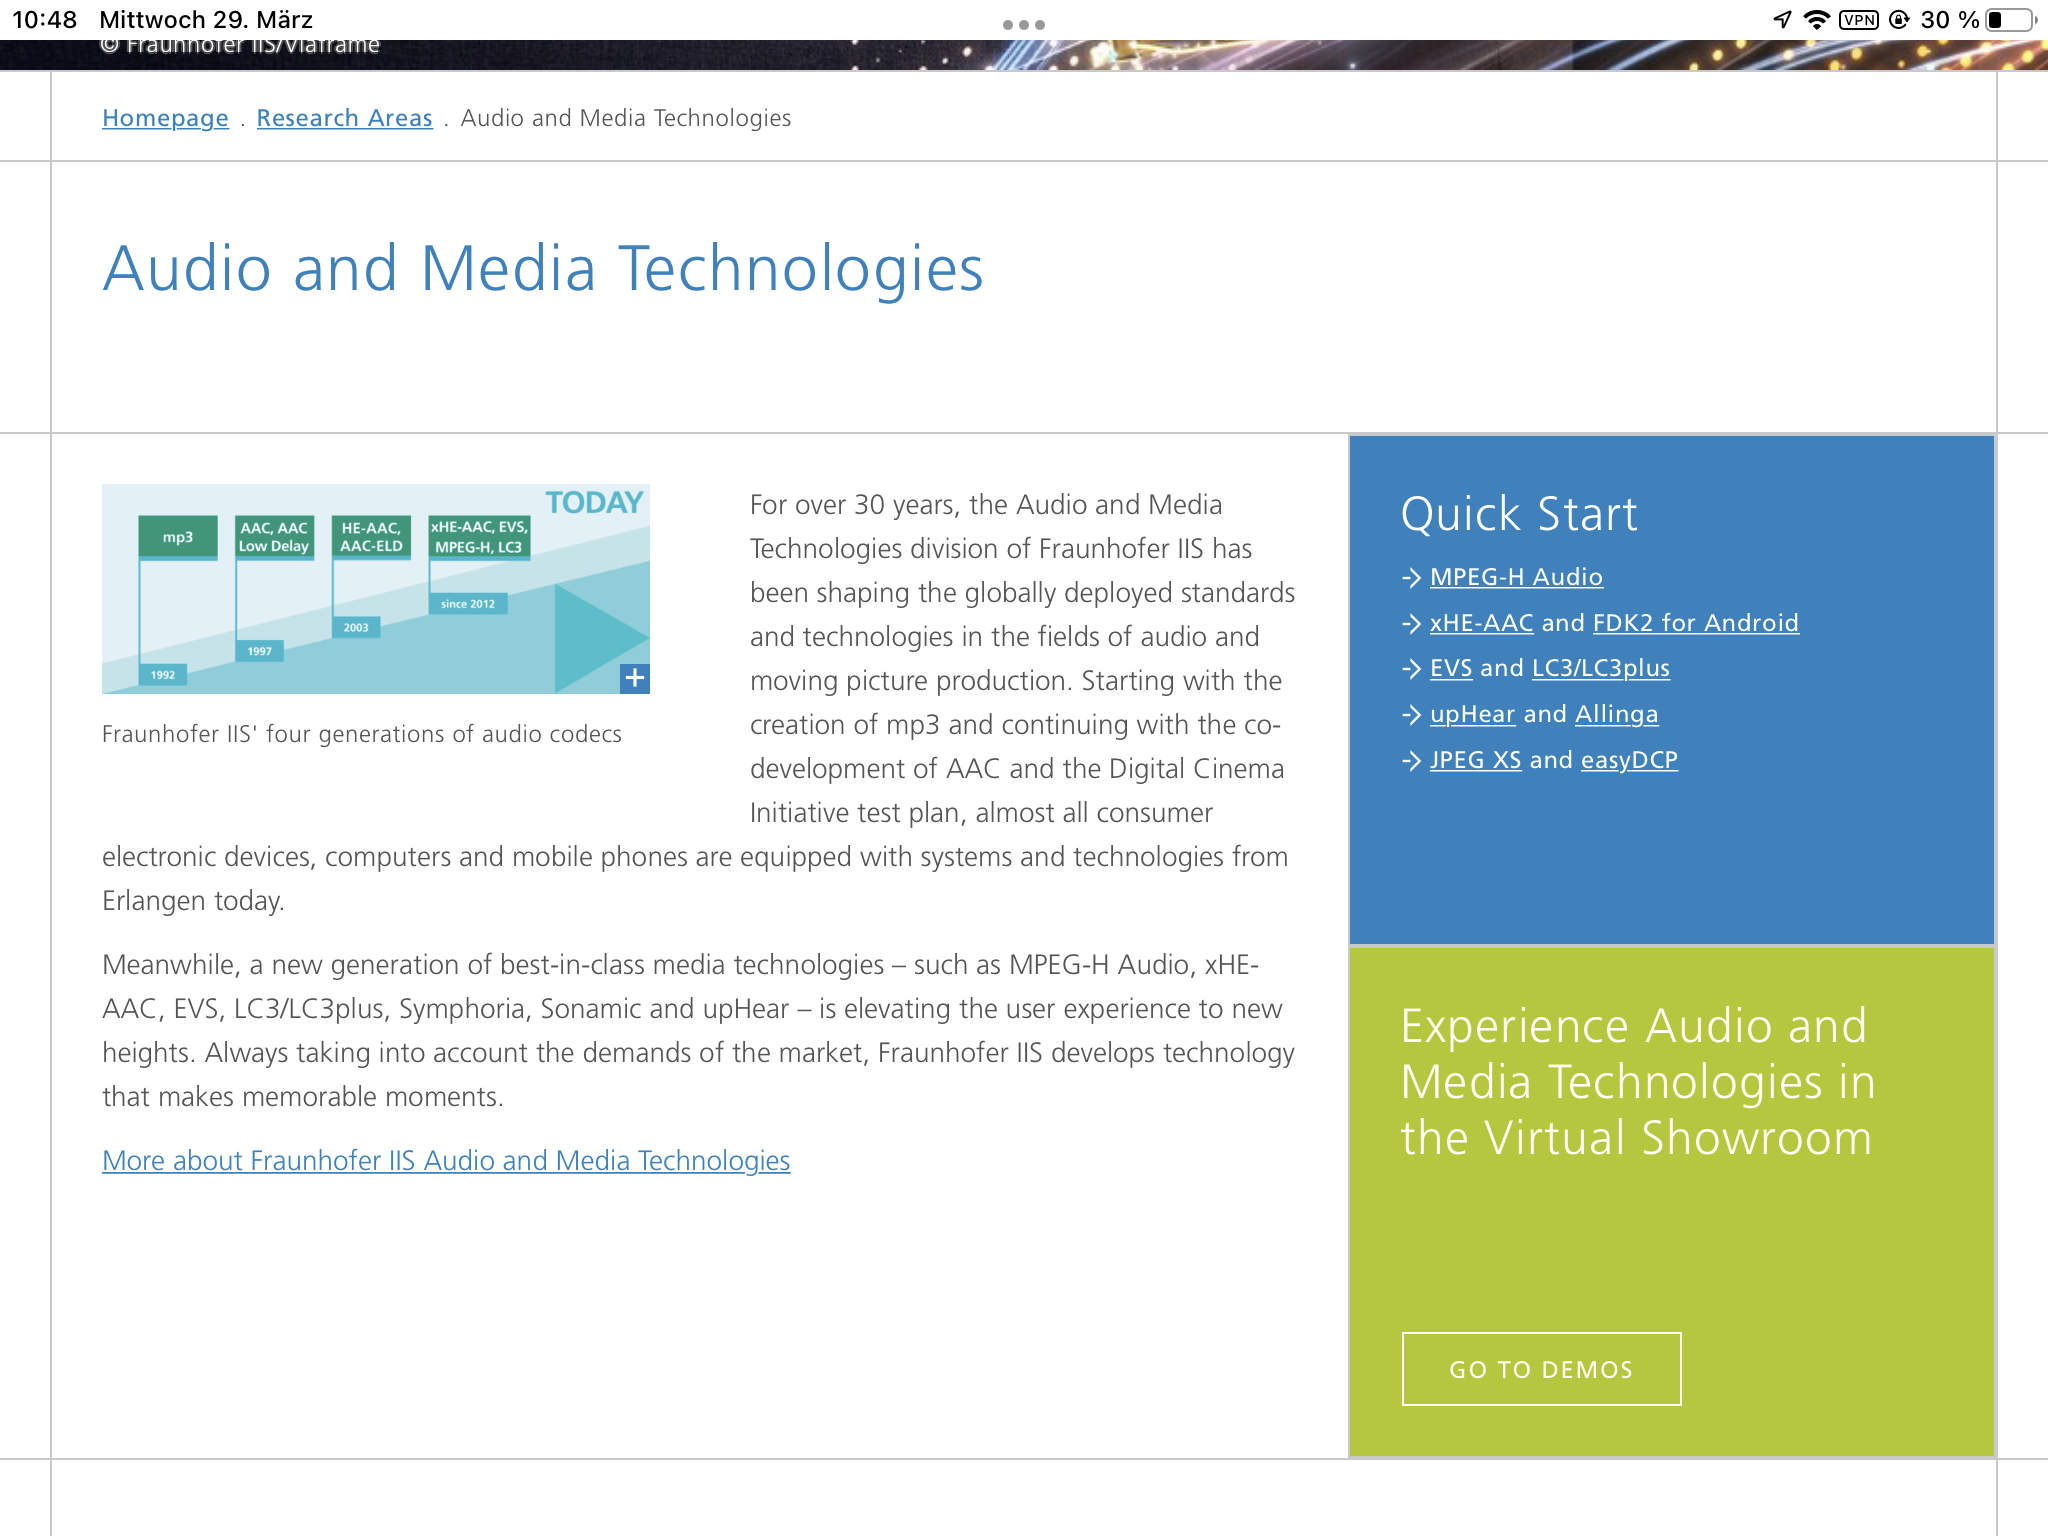Tap the Wi-Fi status icon

click(x=1816, y=20)
